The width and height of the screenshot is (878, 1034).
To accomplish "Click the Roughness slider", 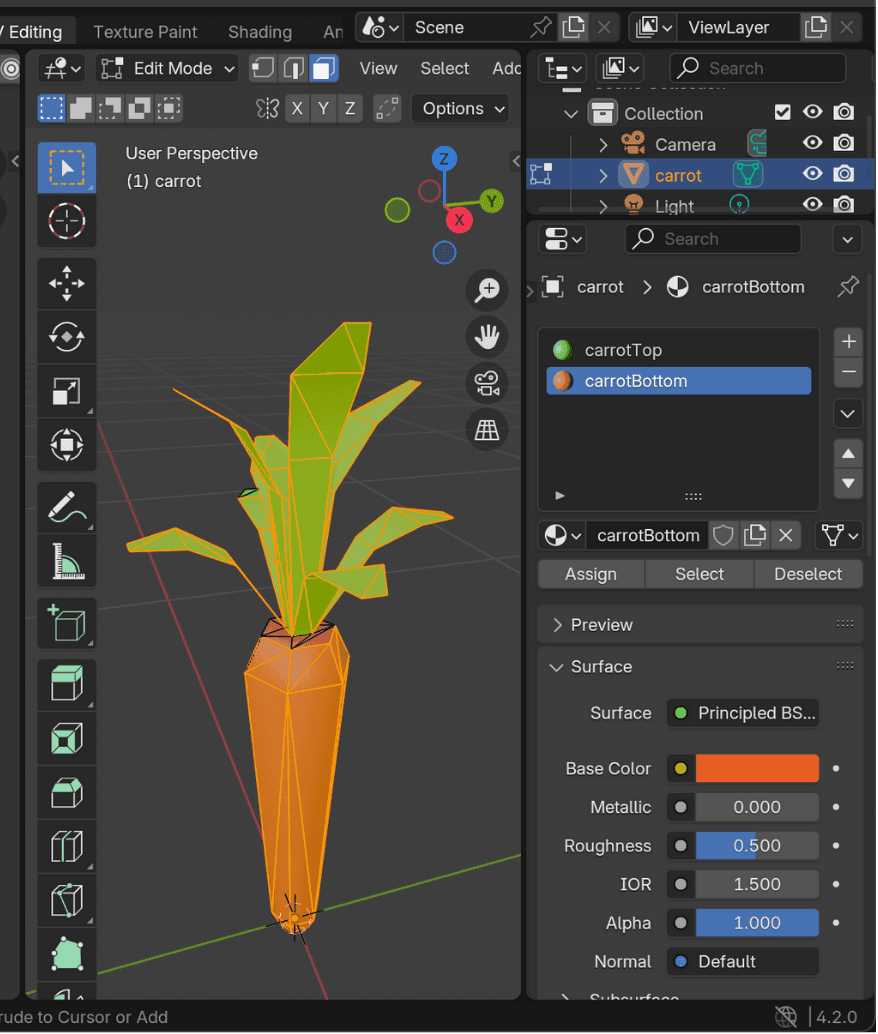I will [757, 846].
